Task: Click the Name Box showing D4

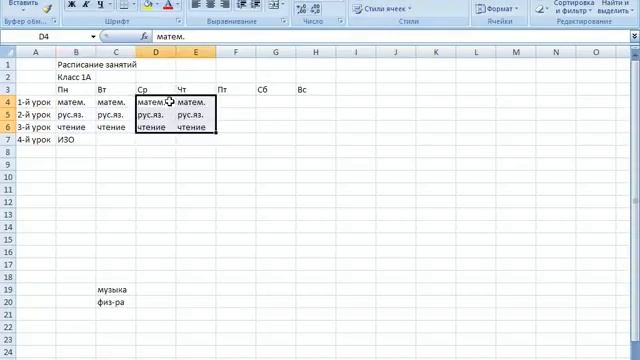Action: (44, 37)
